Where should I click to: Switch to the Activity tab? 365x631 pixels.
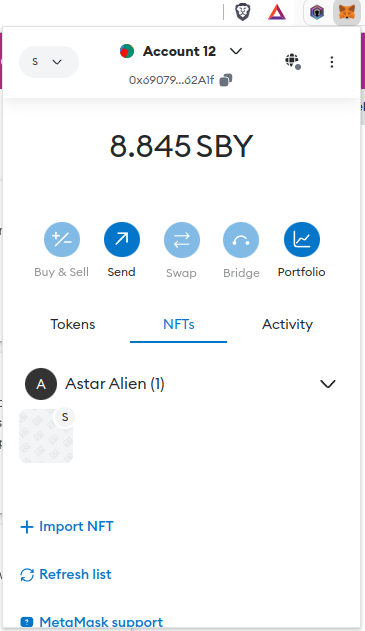pyautogui.click(x=287, y=324)
